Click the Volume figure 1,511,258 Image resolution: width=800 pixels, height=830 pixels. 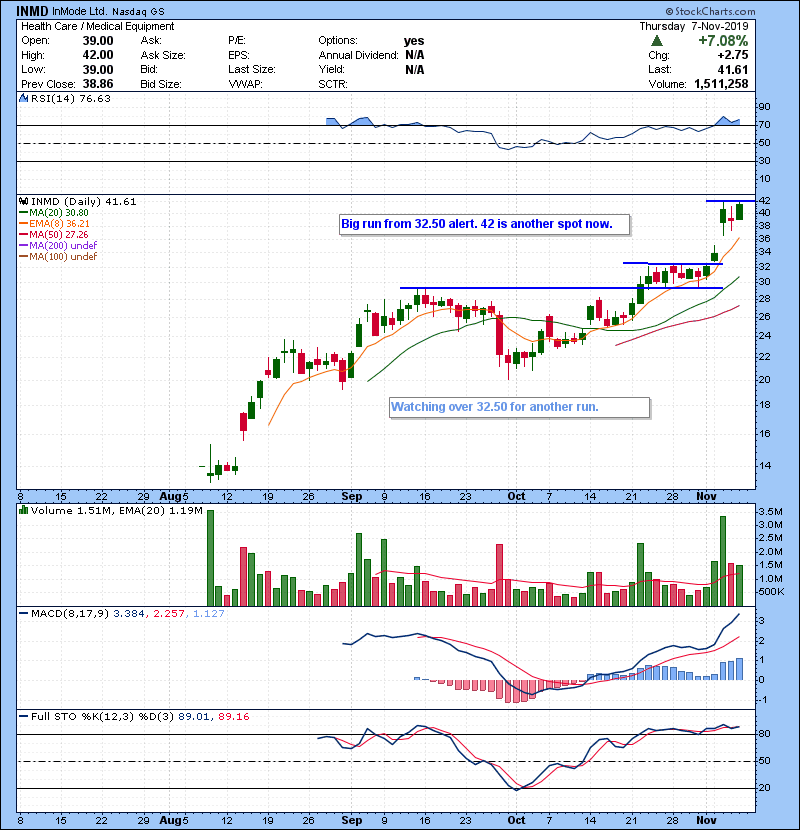[x=721, y=84]
